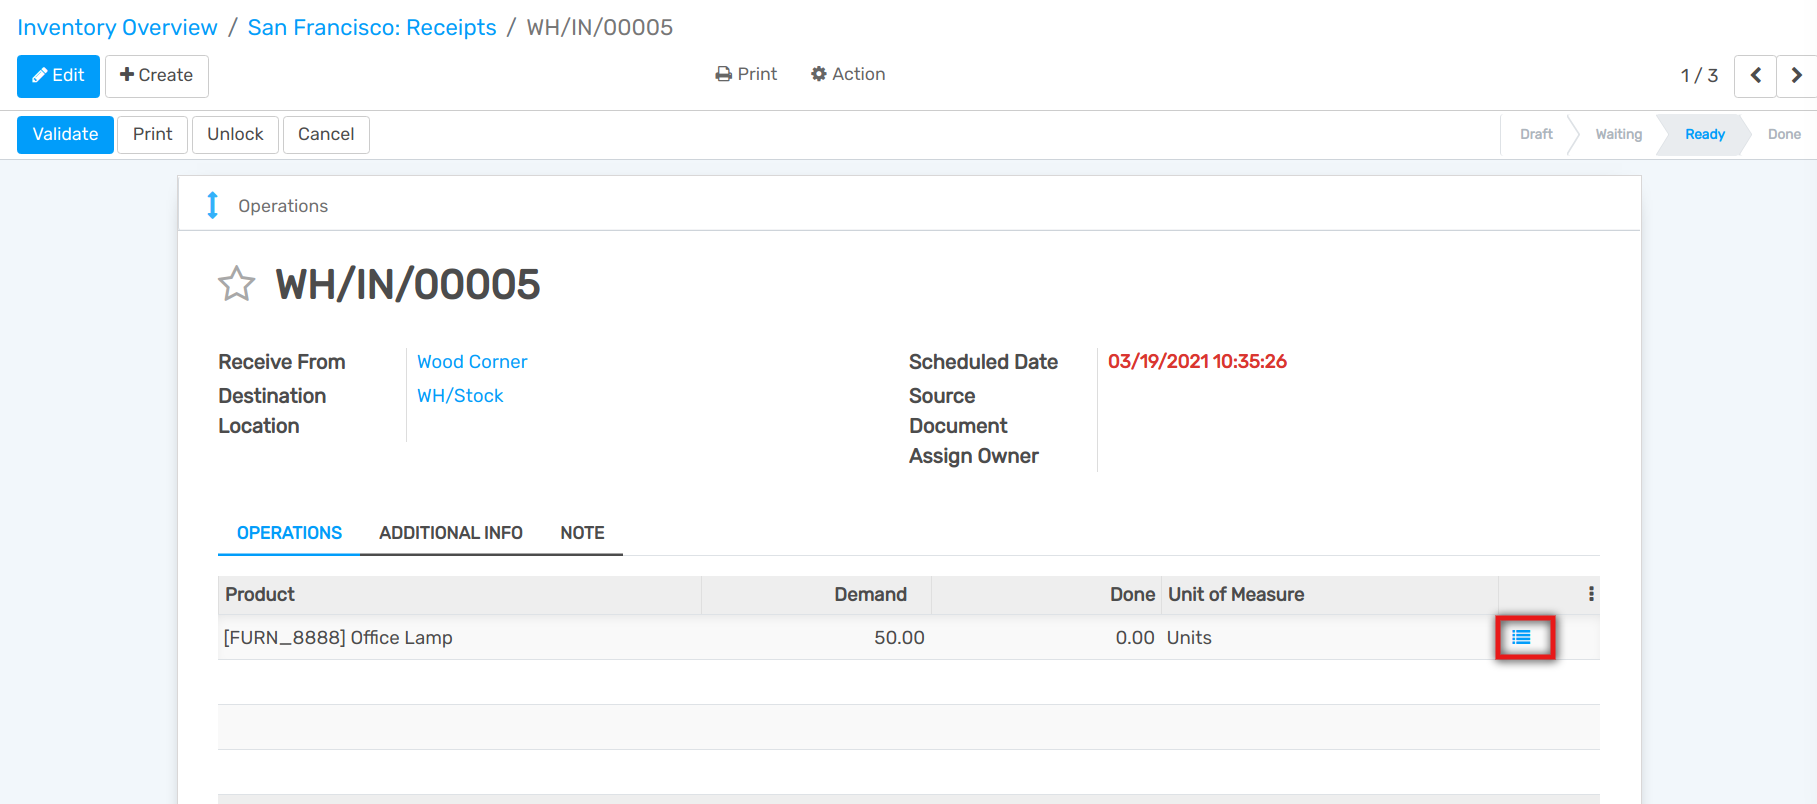1817x804 pixels.
Task: Validate the receipt transfer
Action: click(x=65, y=134)
